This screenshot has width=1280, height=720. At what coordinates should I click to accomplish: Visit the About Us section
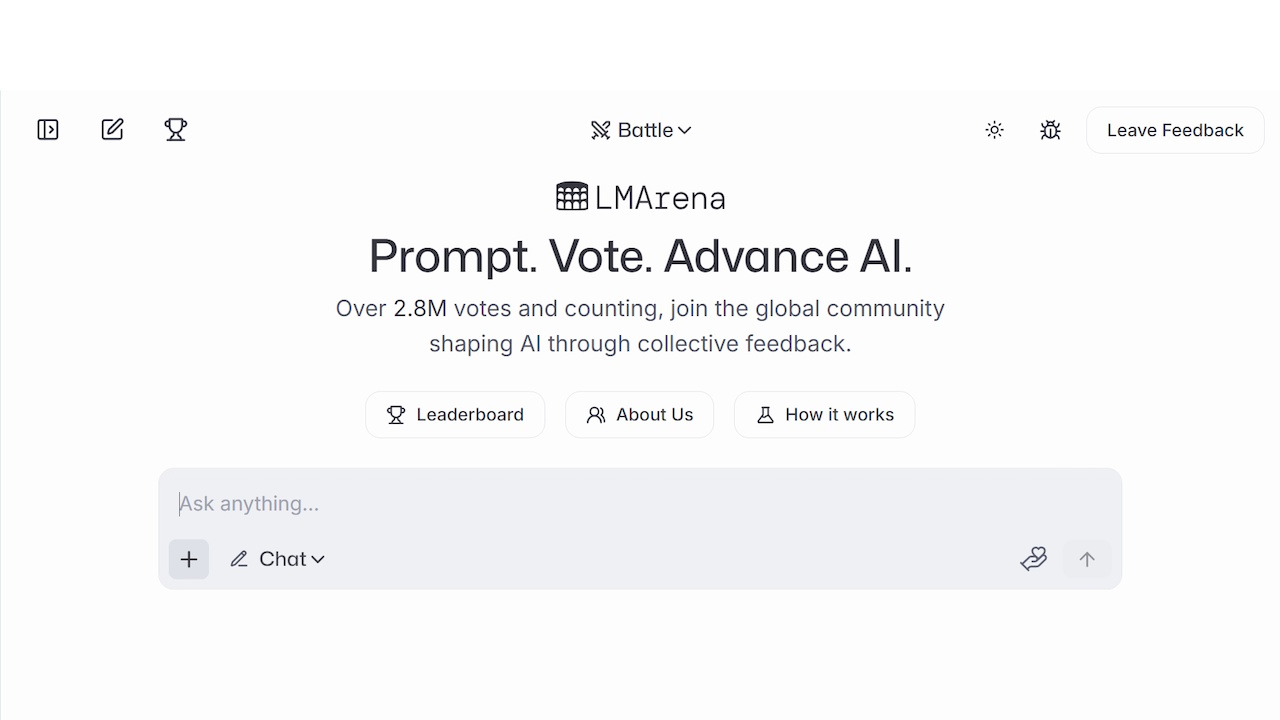point(639,414)
